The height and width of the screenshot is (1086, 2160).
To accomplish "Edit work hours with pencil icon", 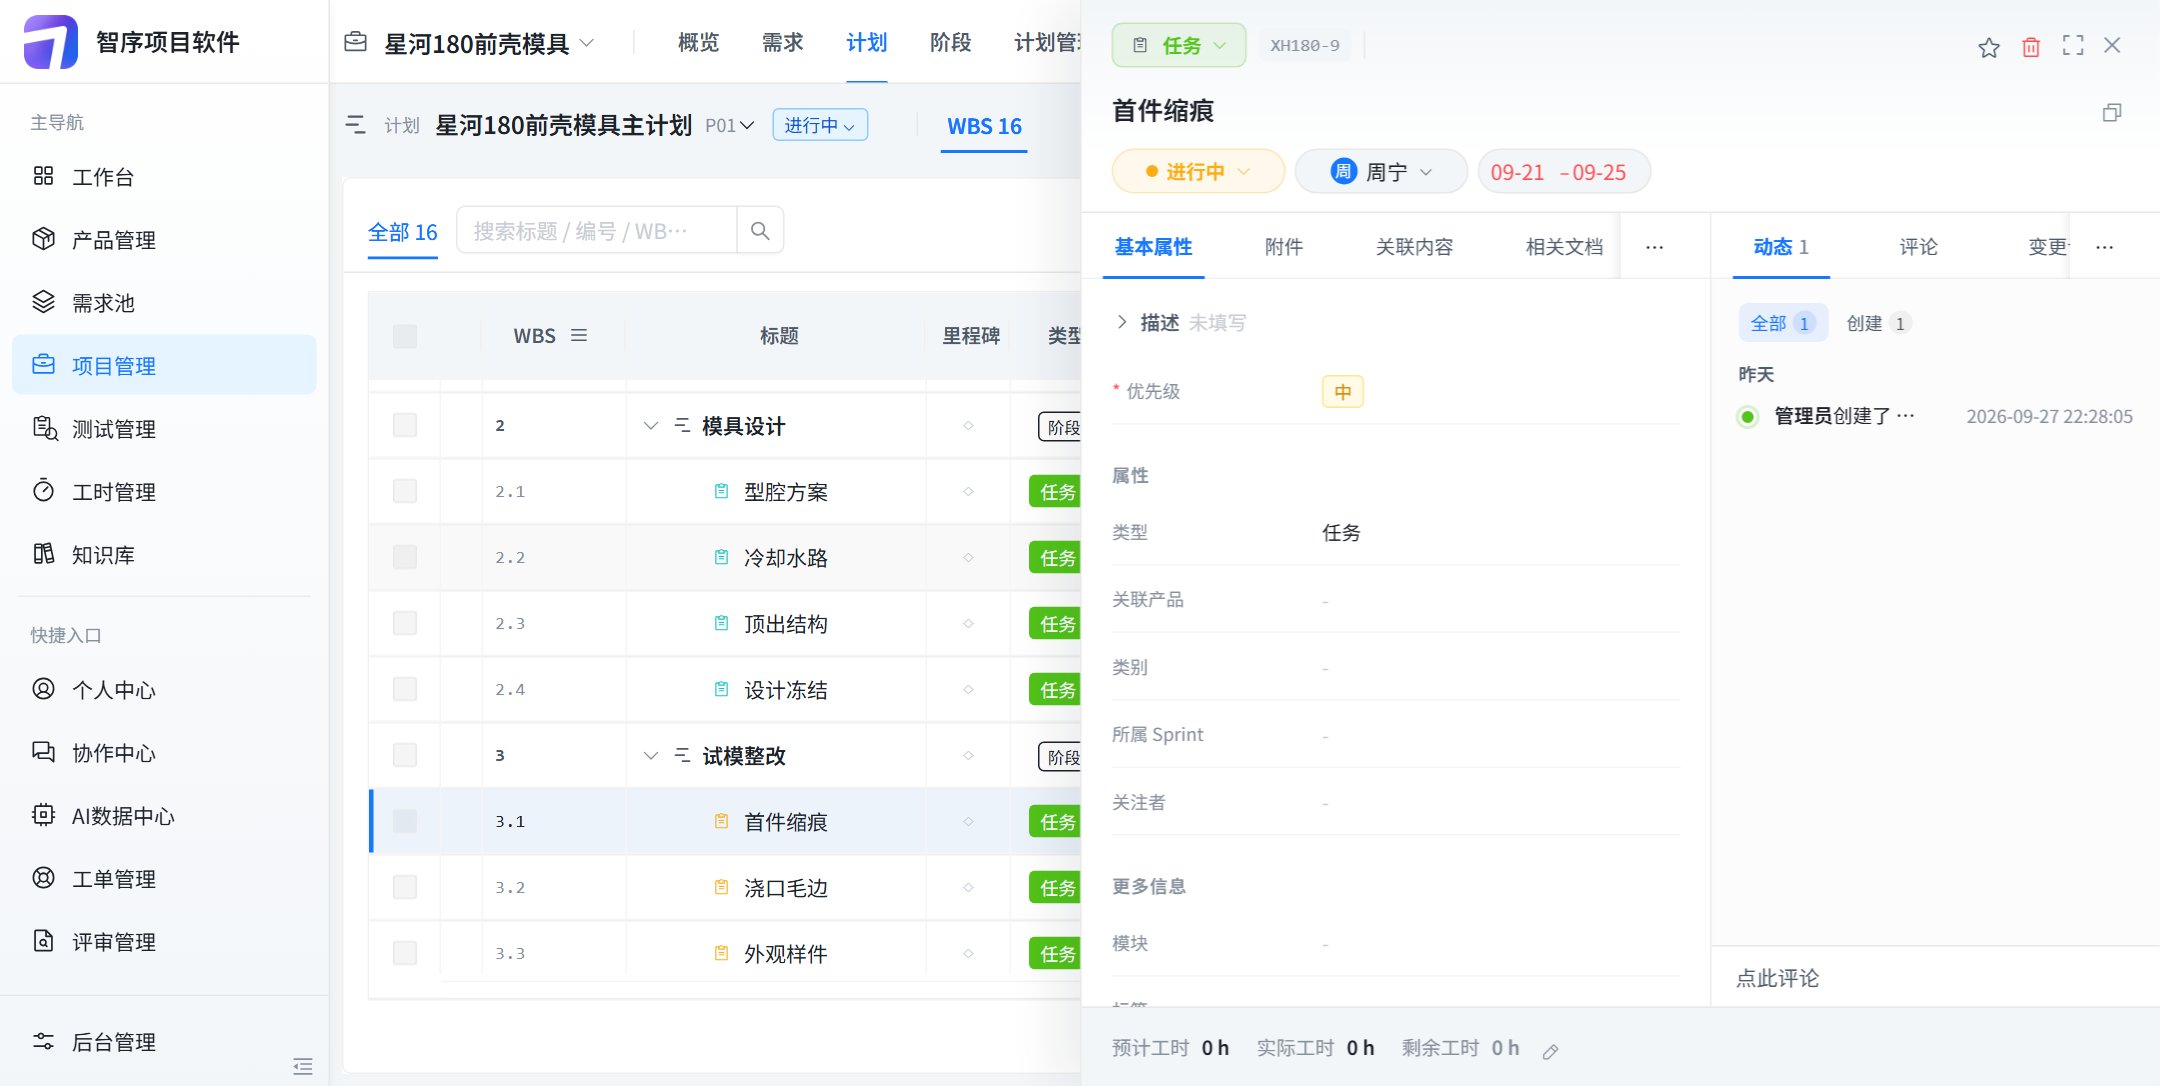I will pyautogui.click(x=1550, y=1051).
